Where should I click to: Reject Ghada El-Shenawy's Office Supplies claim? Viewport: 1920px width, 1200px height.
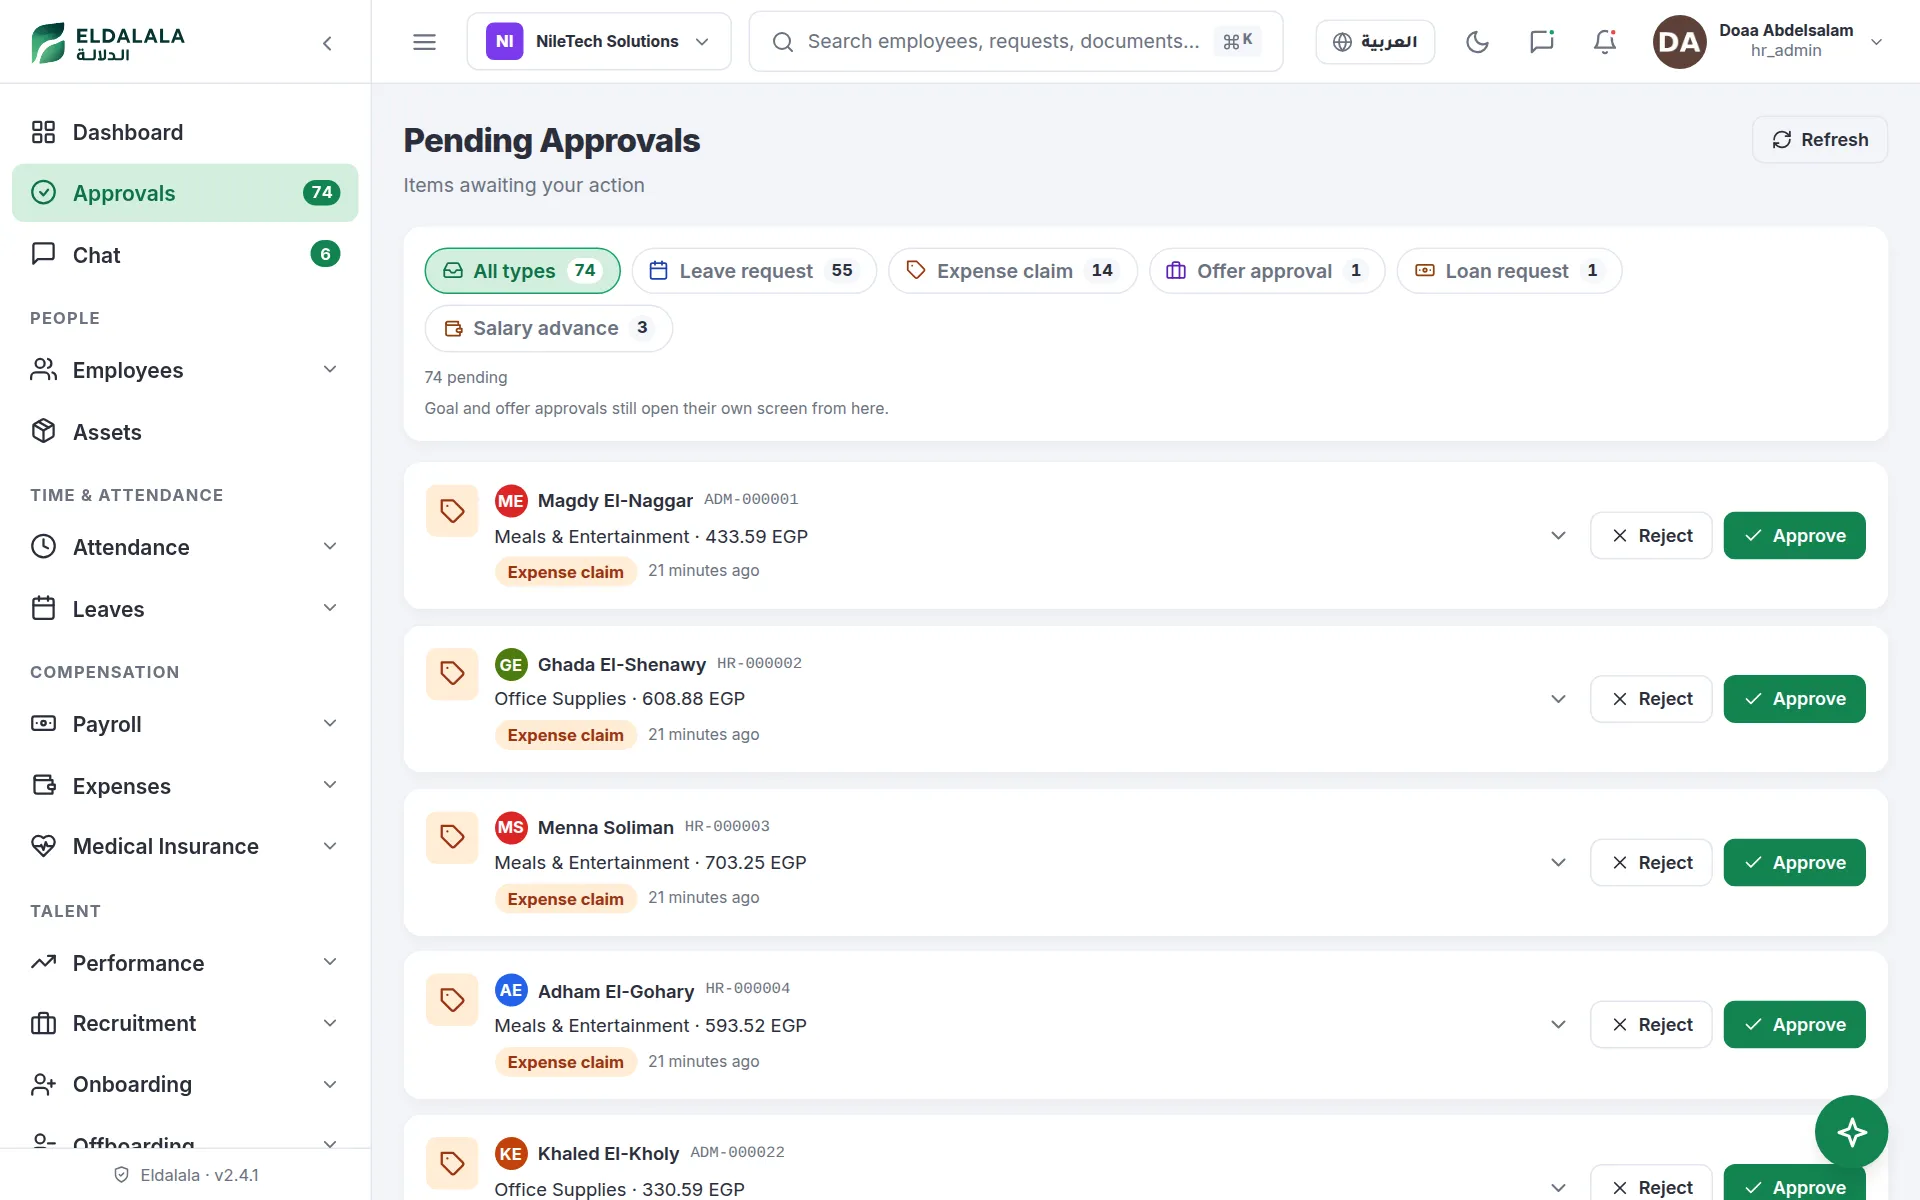(x=1651, y=699)
